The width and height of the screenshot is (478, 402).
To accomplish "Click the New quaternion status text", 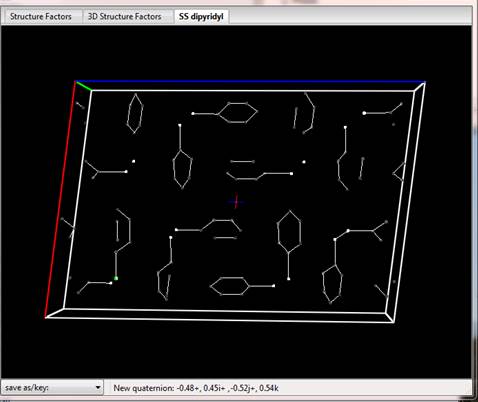I will coord(196,388).
